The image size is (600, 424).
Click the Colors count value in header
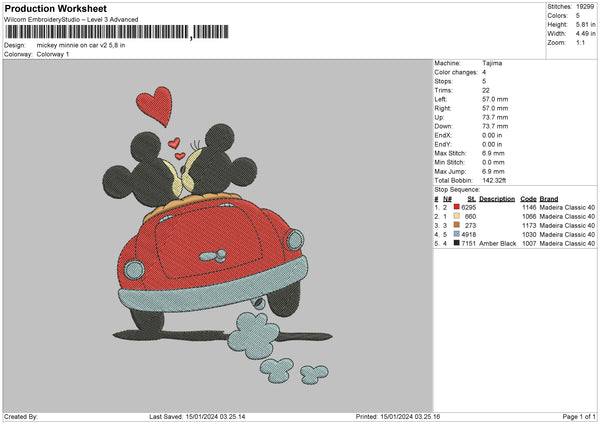578,16
